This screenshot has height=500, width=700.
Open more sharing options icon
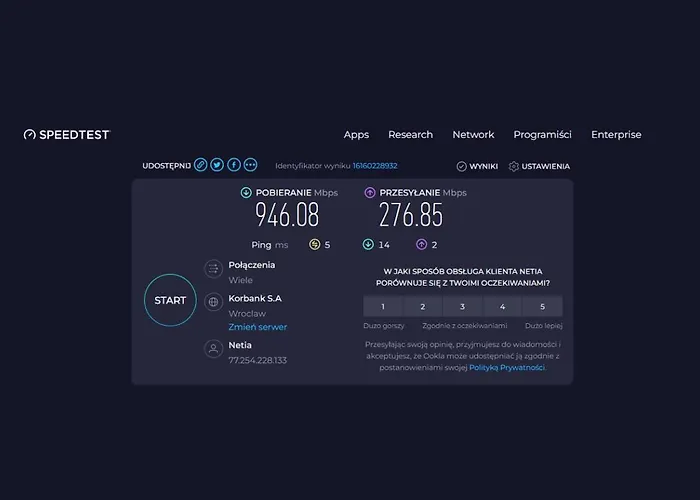(250, 165)
